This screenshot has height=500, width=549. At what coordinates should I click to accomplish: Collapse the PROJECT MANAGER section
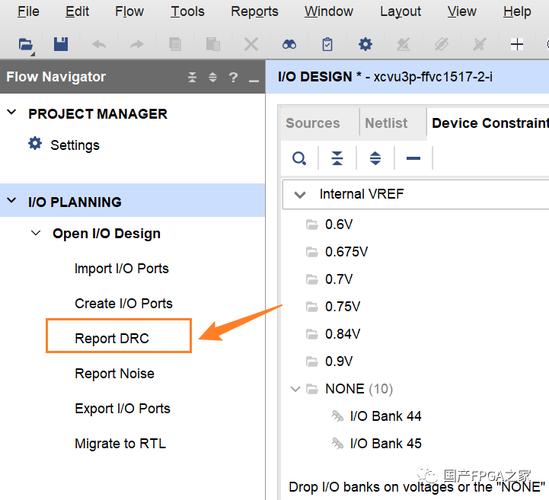(12, 112)
